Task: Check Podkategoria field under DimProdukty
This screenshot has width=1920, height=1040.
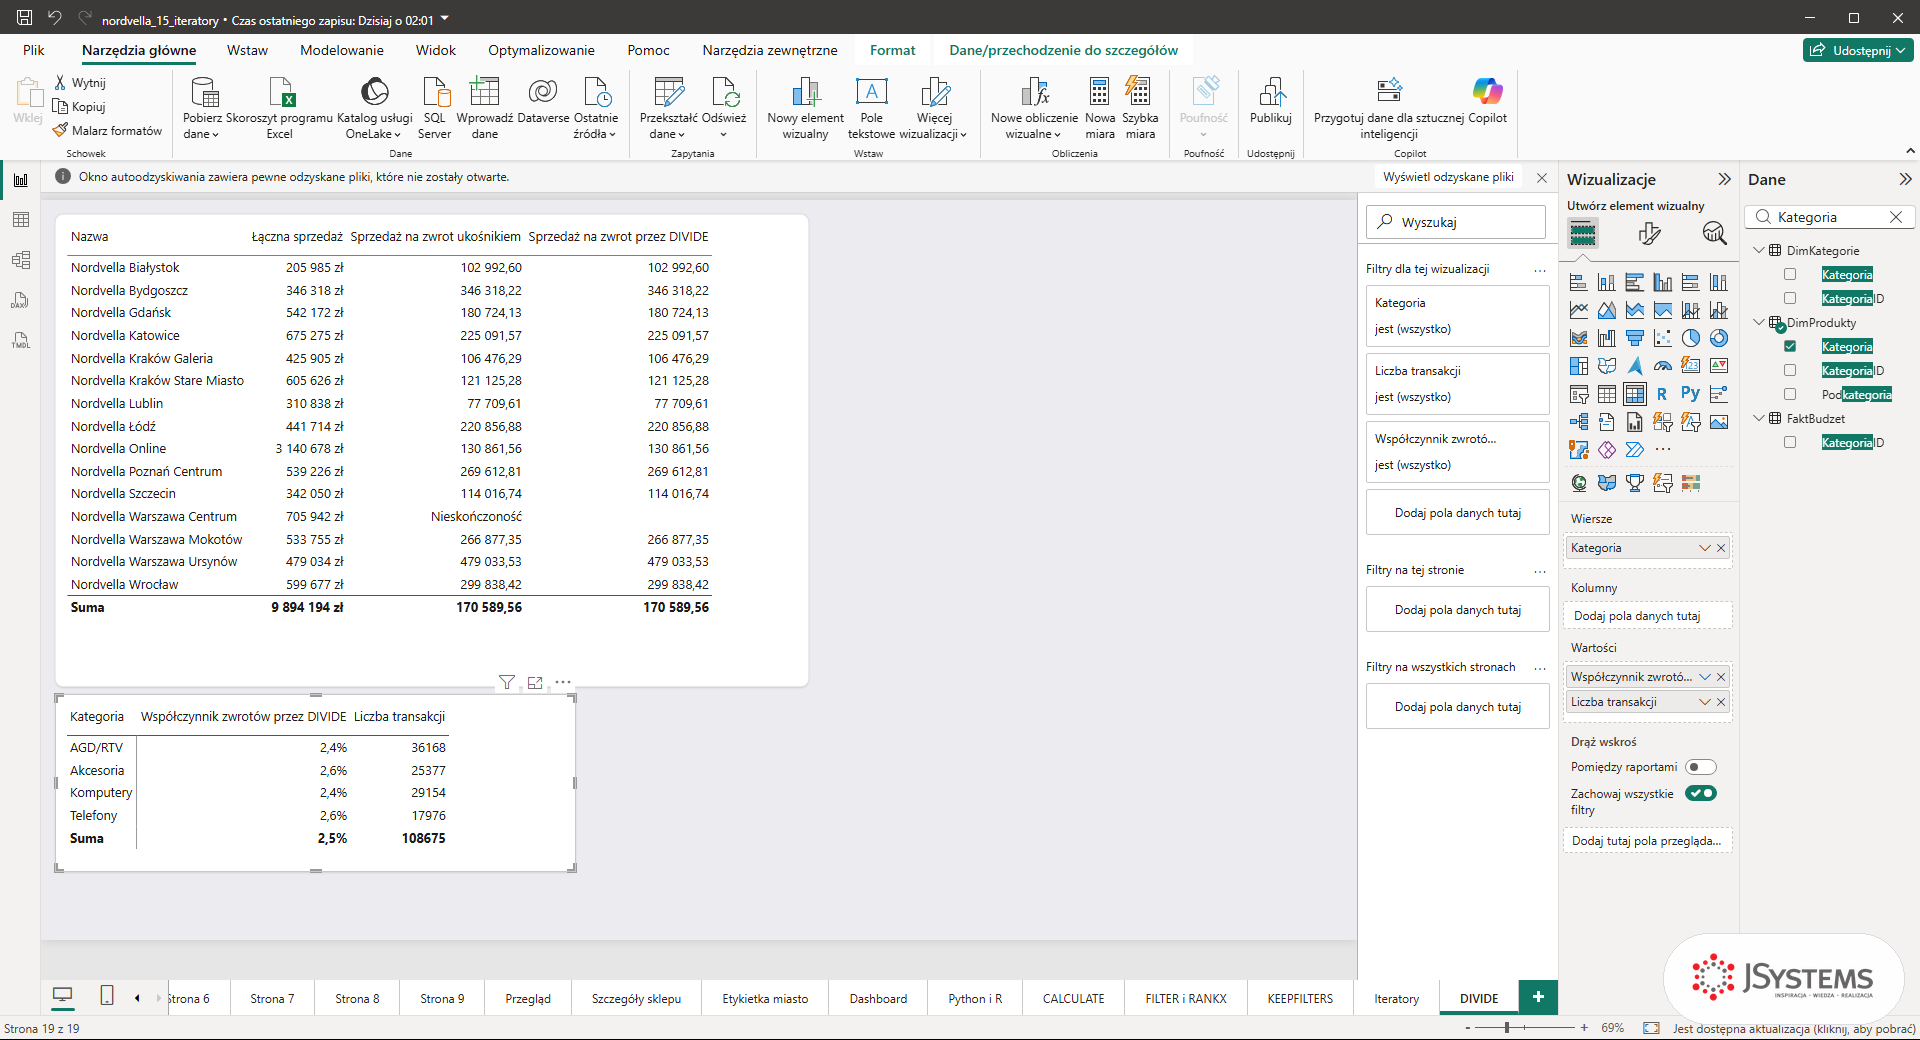Action: coord(1790,394)
